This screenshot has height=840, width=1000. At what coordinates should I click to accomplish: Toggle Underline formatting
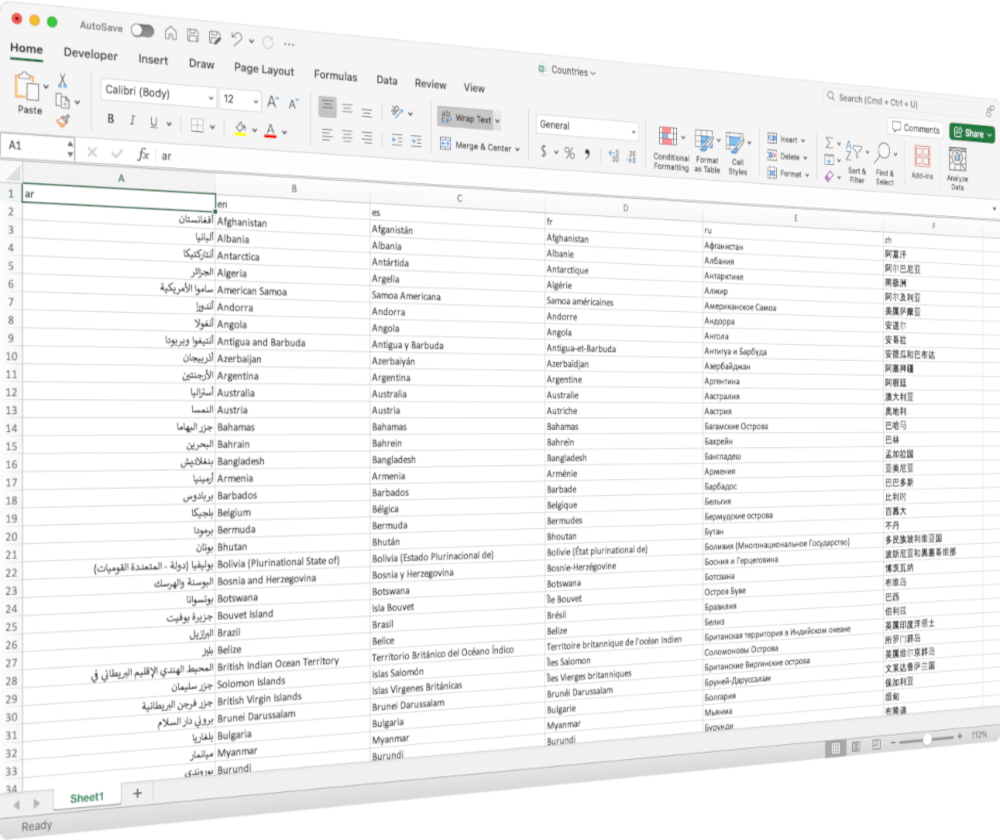click(x=153, y=122)
